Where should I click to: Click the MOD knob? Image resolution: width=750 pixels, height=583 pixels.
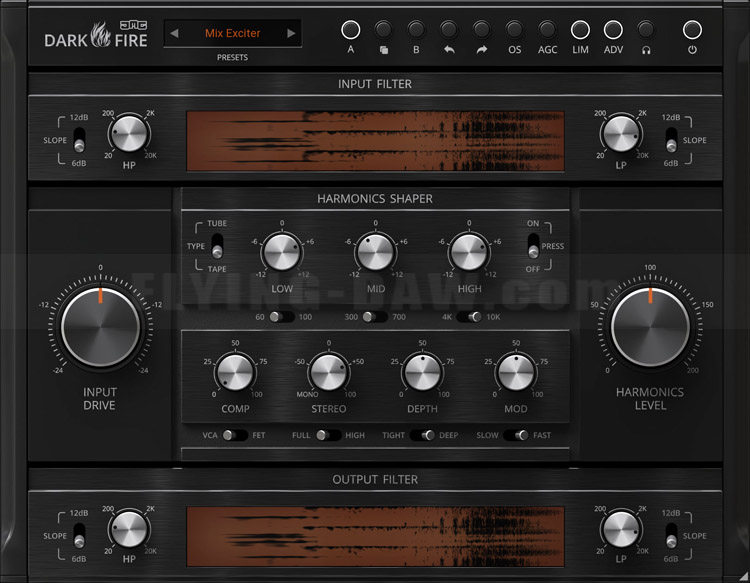(516, 372)
